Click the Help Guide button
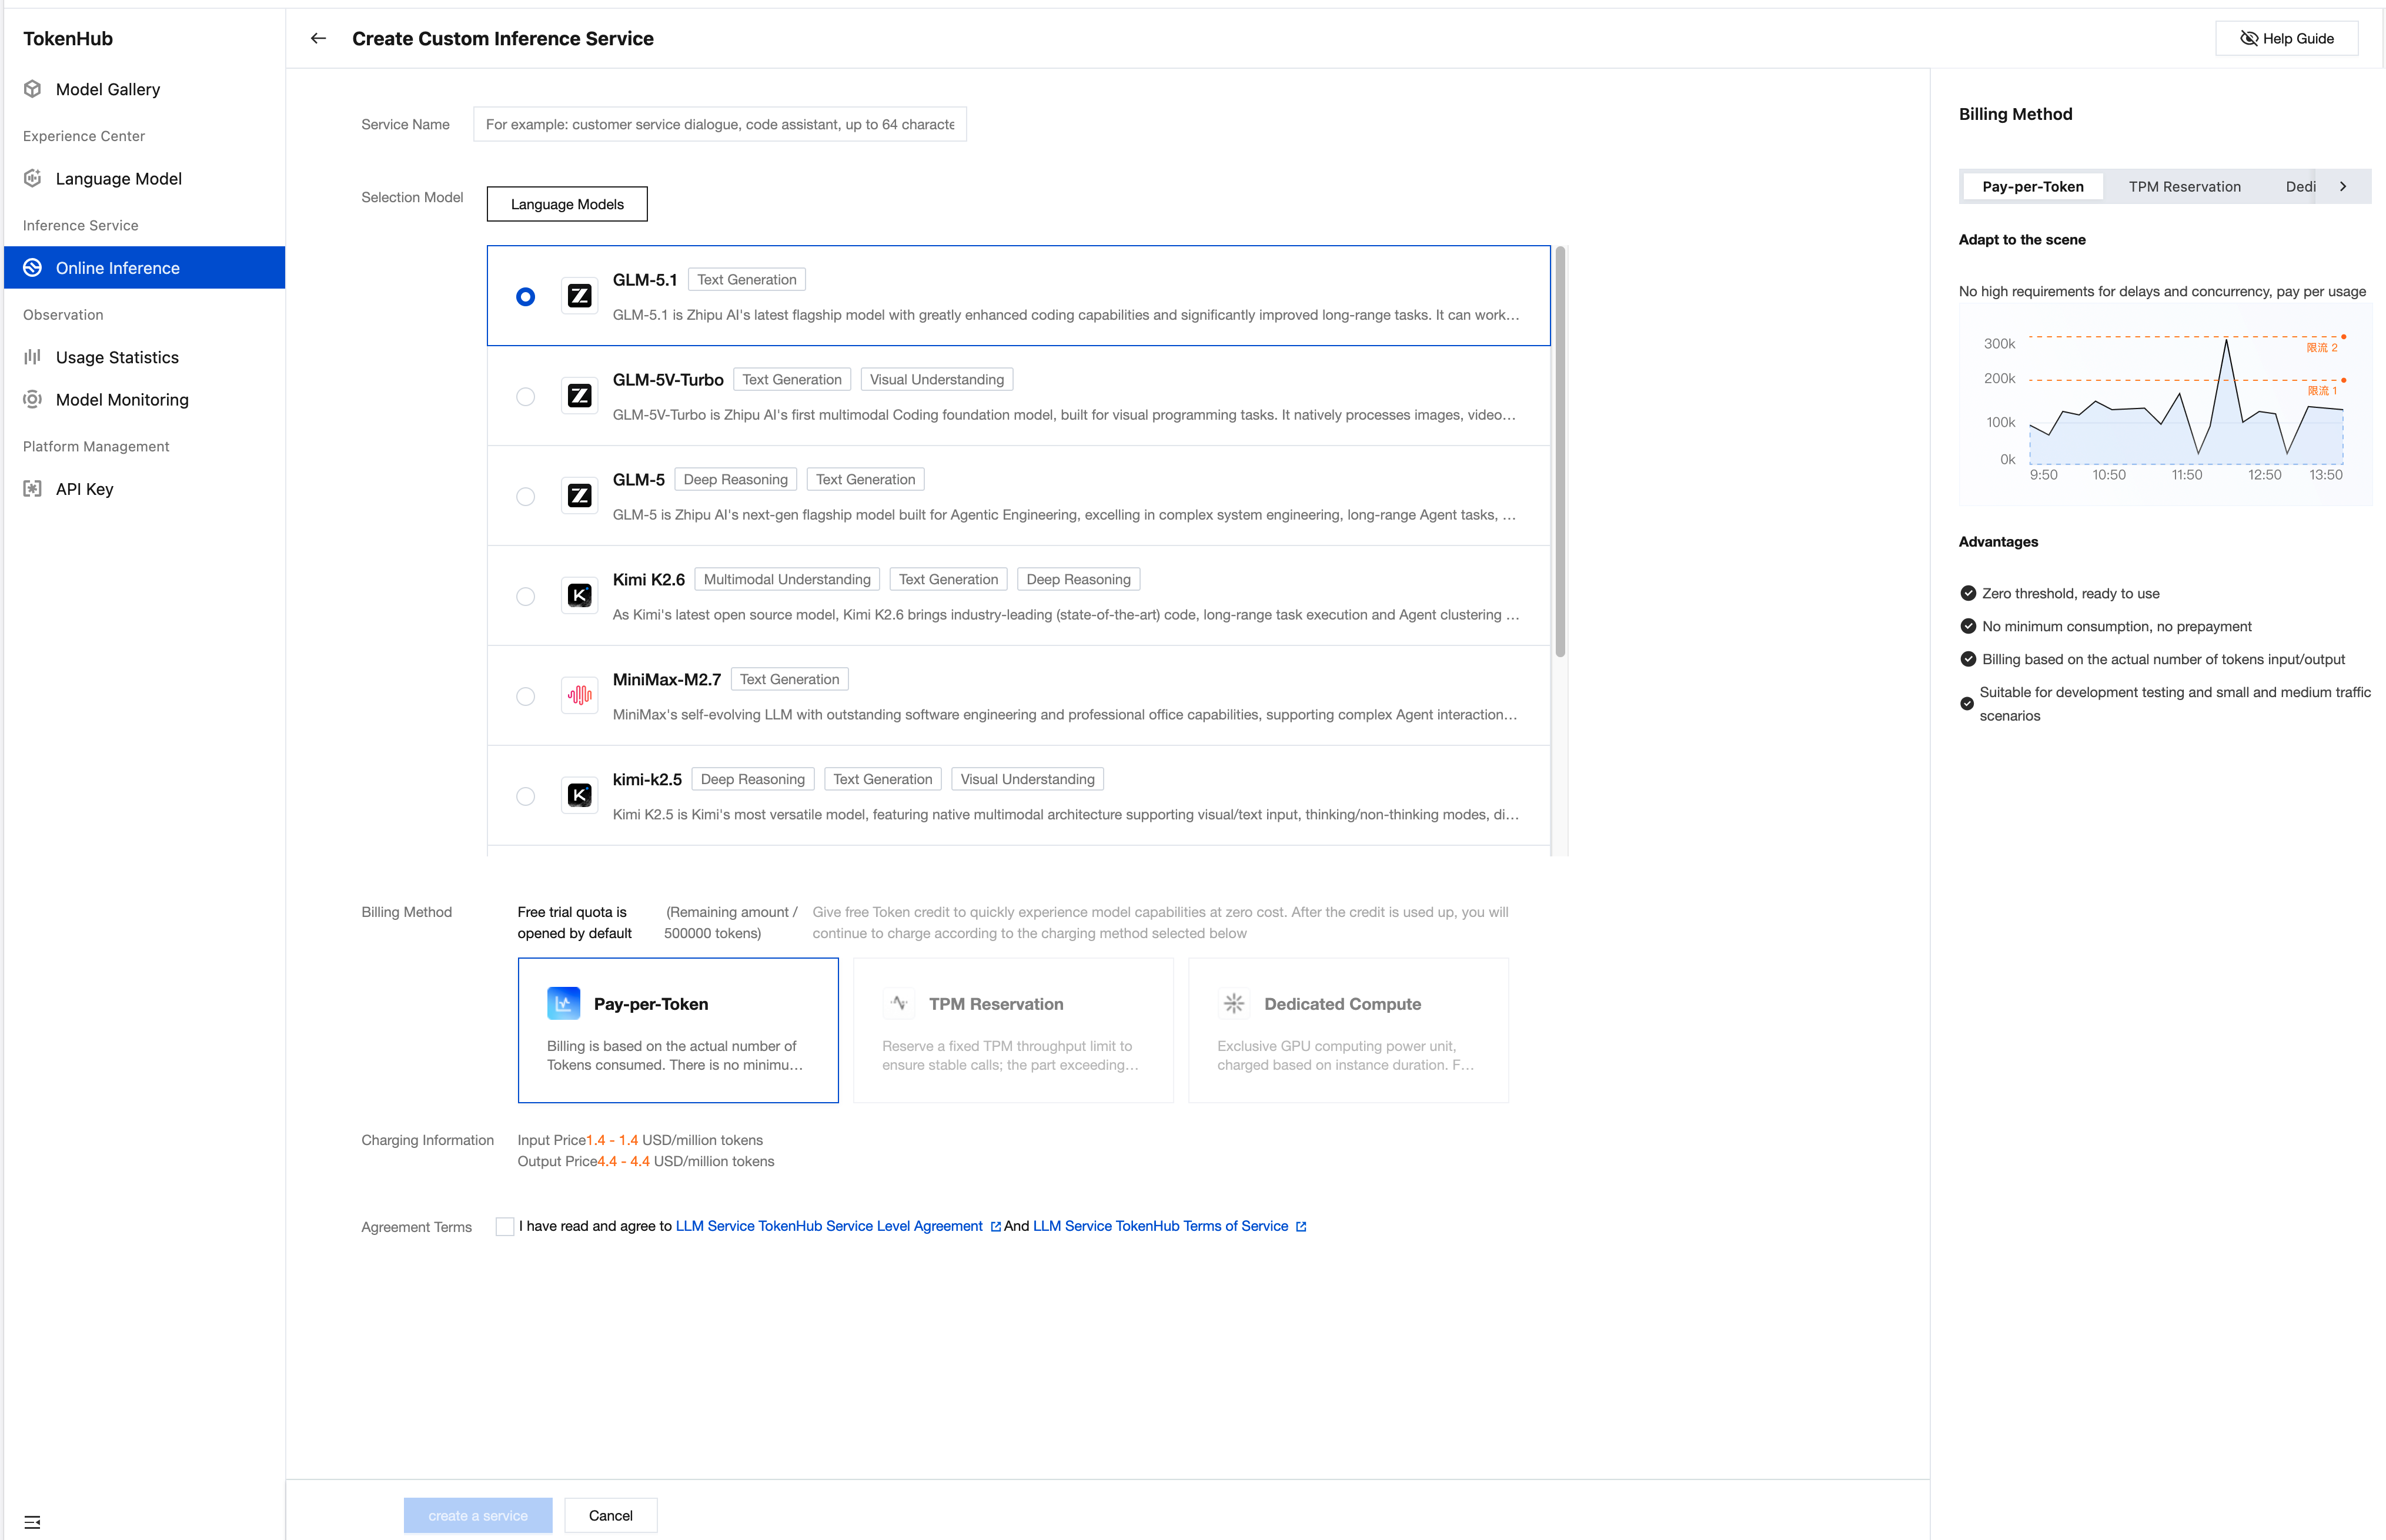The height and width of the screenshot is (1540, 2386). pos(2286,38)
